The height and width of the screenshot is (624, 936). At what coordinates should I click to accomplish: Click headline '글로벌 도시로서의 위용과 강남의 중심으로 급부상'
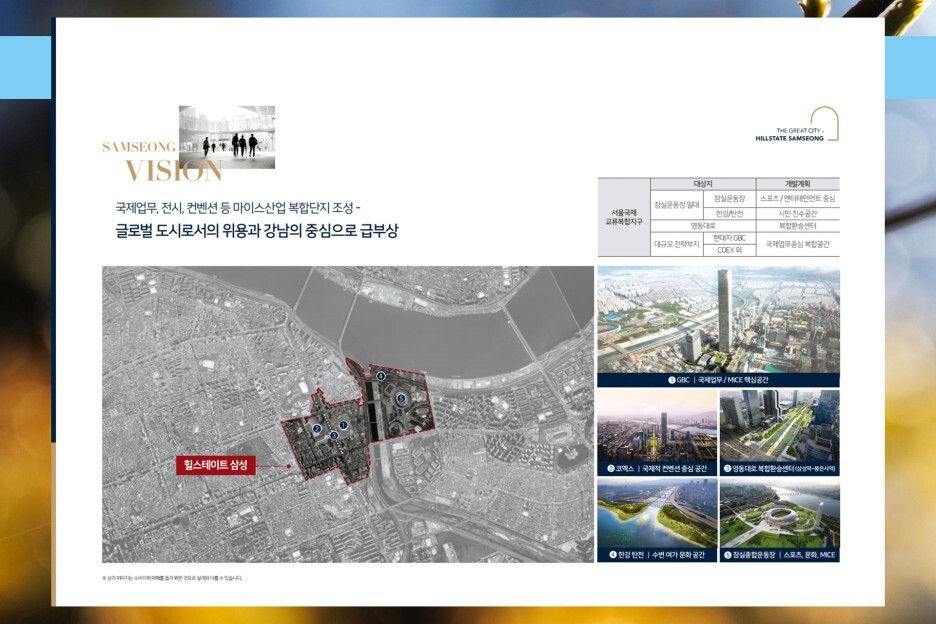tap(257, 231)
